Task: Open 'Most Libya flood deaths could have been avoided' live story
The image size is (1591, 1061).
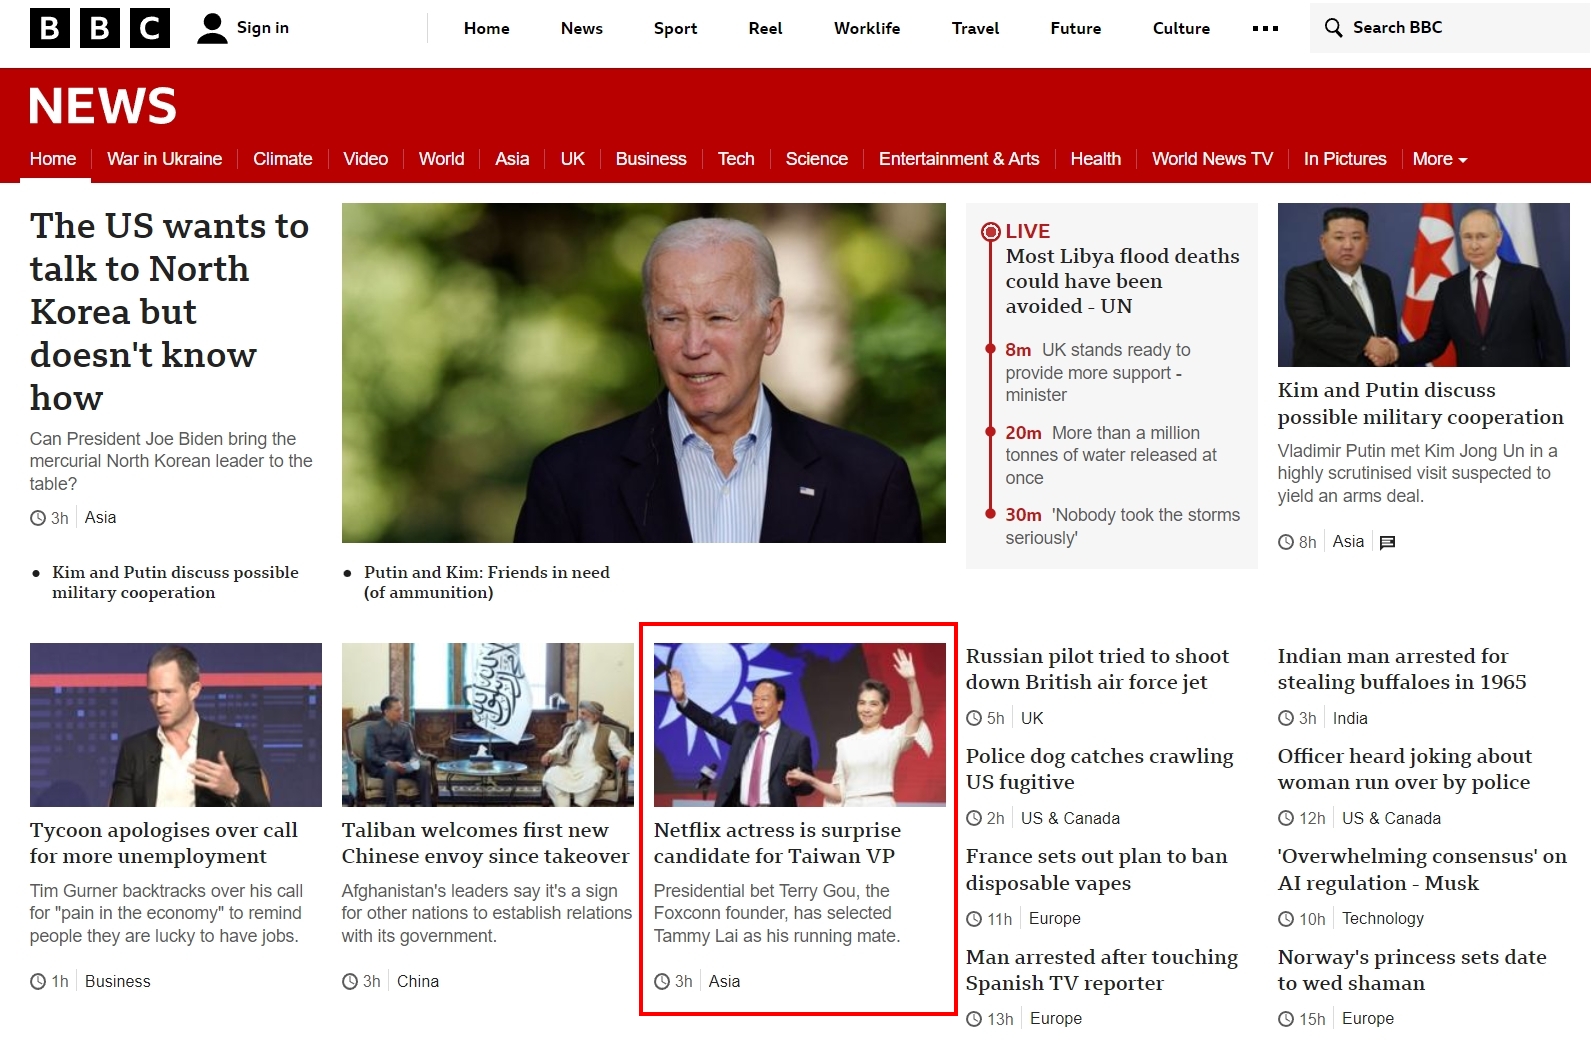Action: click(x=1122, y=281)
